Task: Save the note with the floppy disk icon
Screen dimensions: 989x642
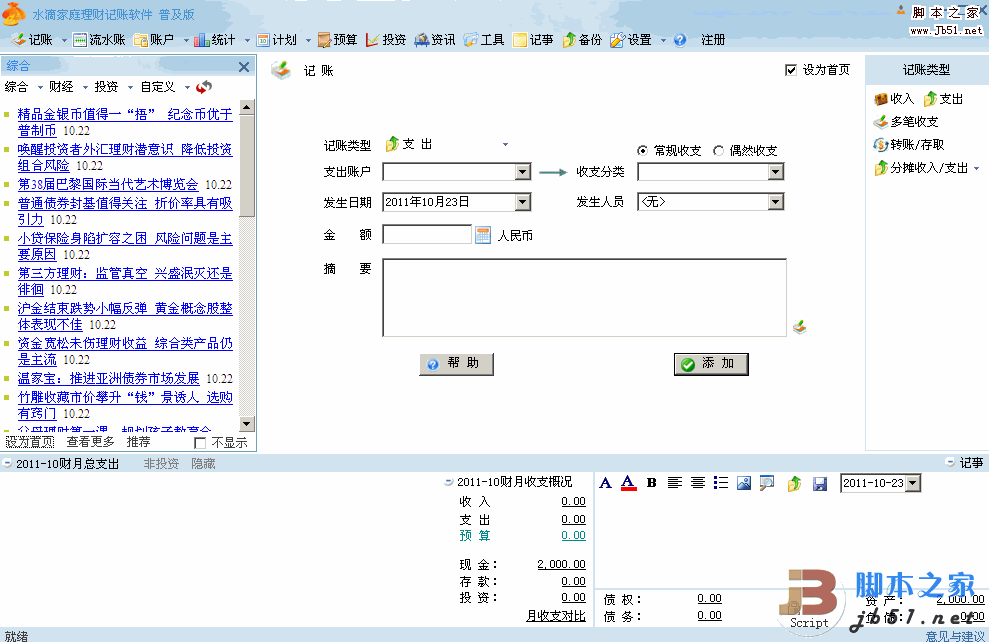Action: [x=820, y=483]
